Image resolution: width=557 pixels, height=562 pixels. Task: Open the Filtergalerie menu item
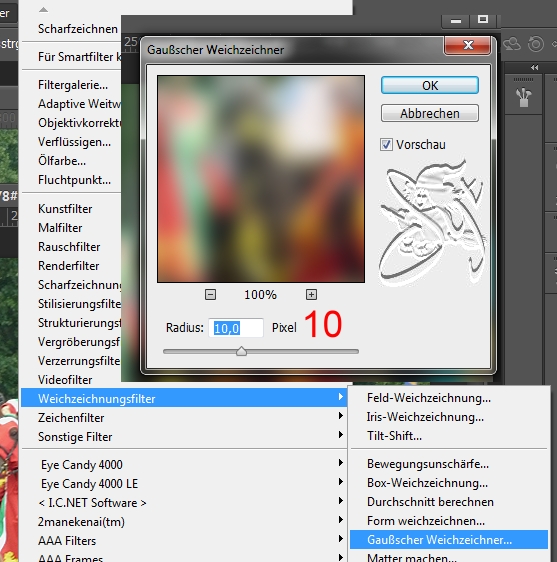73,85
